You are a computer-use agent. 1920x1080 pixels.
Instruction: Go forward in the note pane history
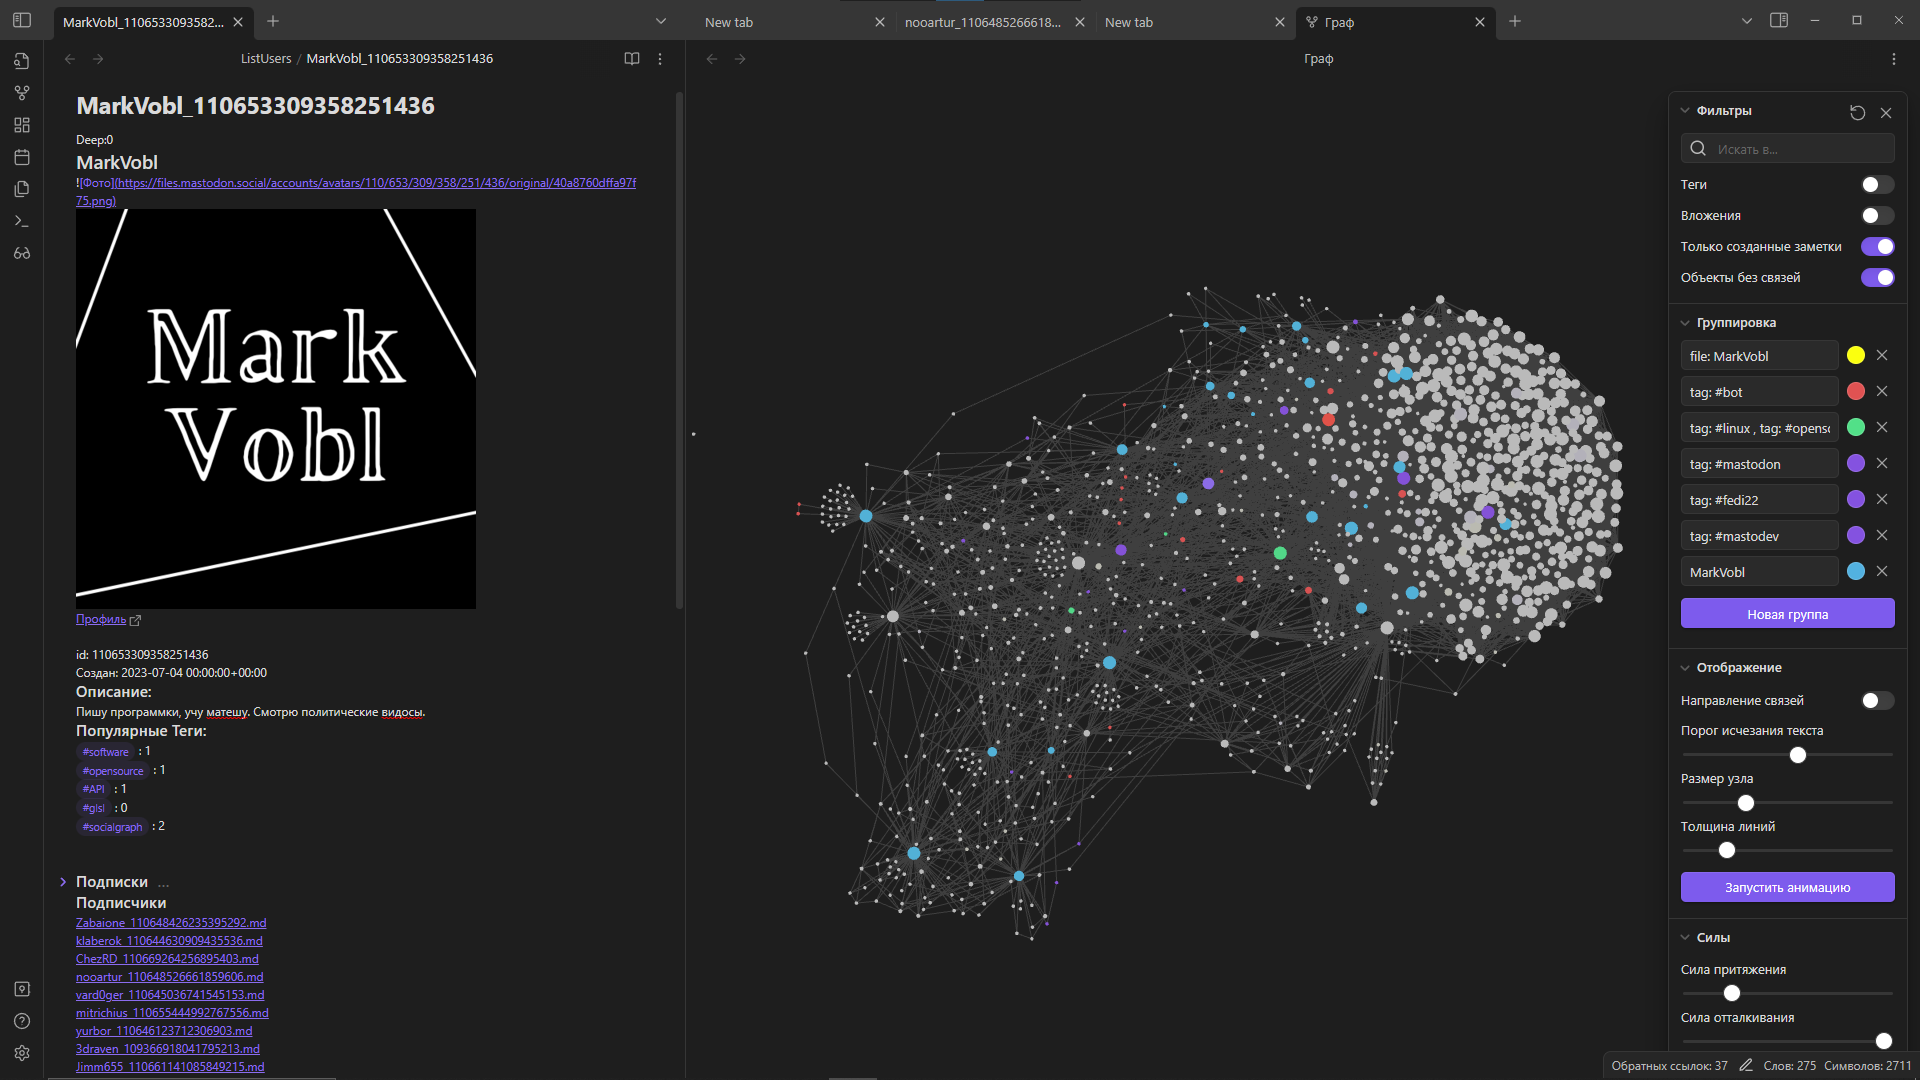[x=98, y=59]
